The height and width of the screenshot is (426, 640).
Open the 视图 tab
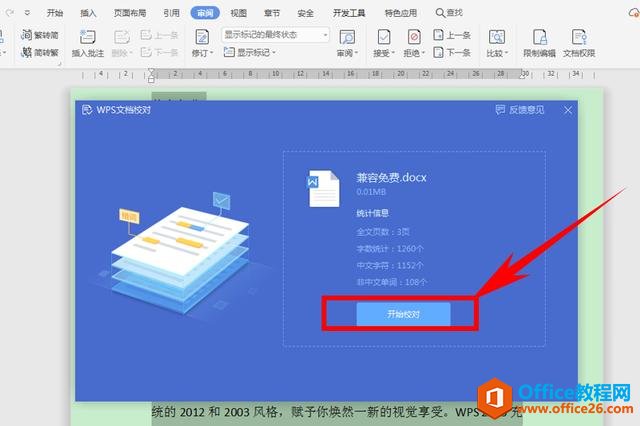pos(238,13)
